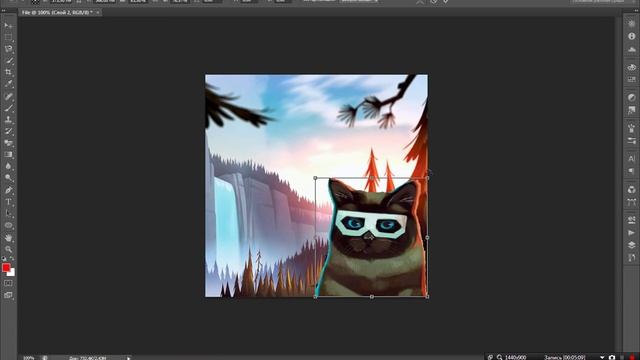Select the Lasso tool
The image size is (640, 360).
(8, 49)
